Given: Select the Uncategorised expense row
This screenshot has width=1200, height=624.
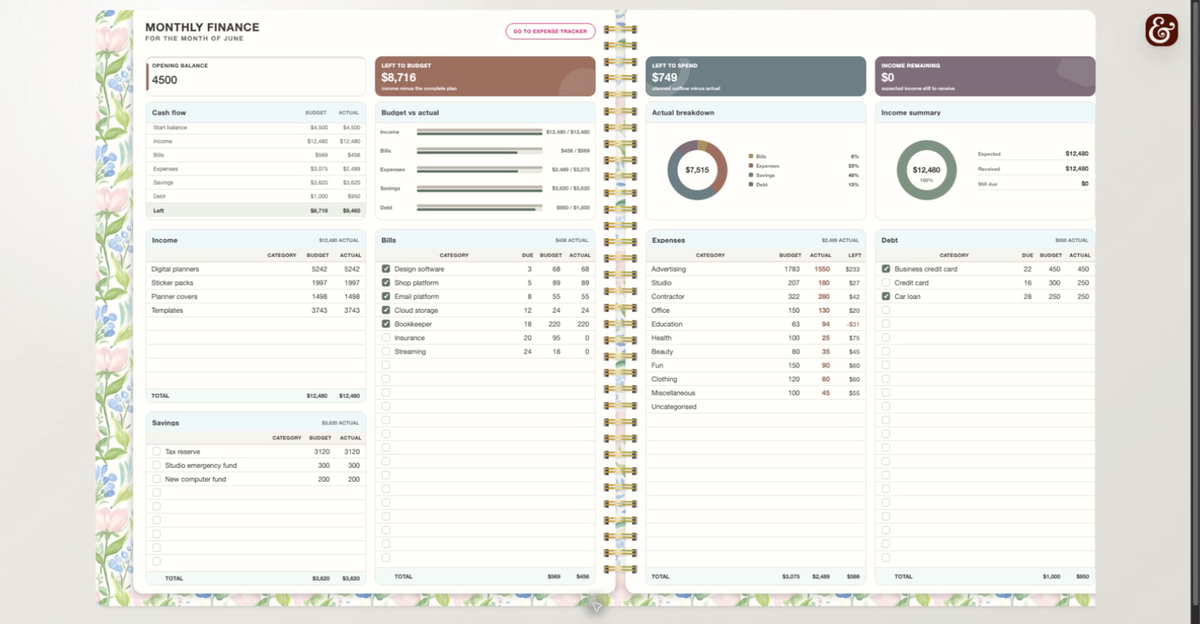Looking at the screenshot, I should pos(755,407).
